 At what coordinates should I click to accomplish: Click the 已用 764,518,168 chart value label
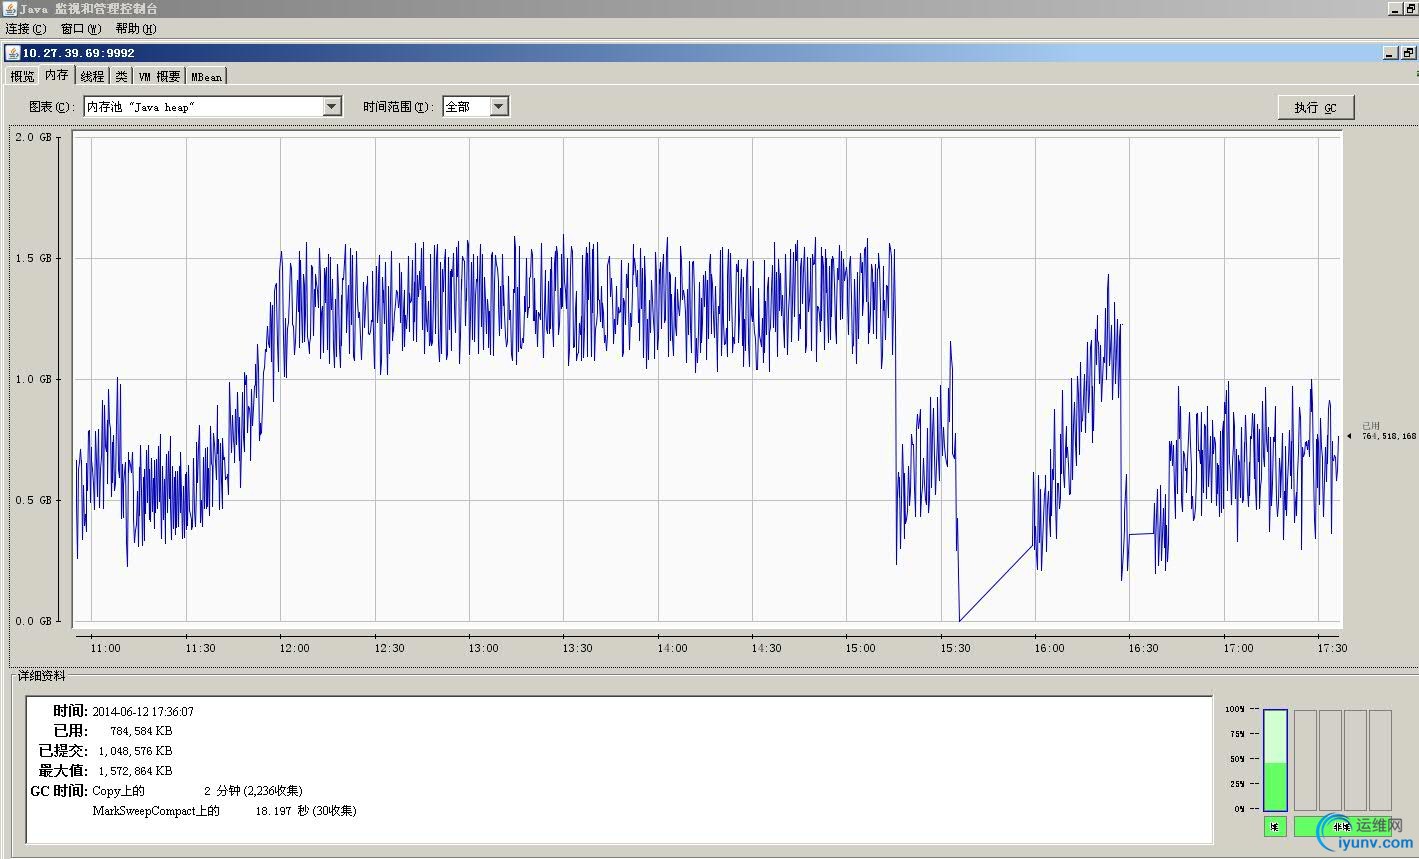coord(1388,431)
